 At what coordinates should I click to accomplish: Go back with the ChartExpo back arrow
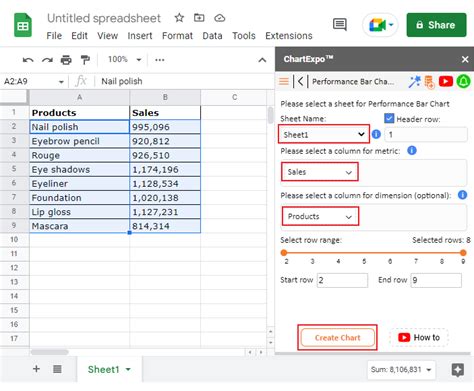(x=300, y=81)
